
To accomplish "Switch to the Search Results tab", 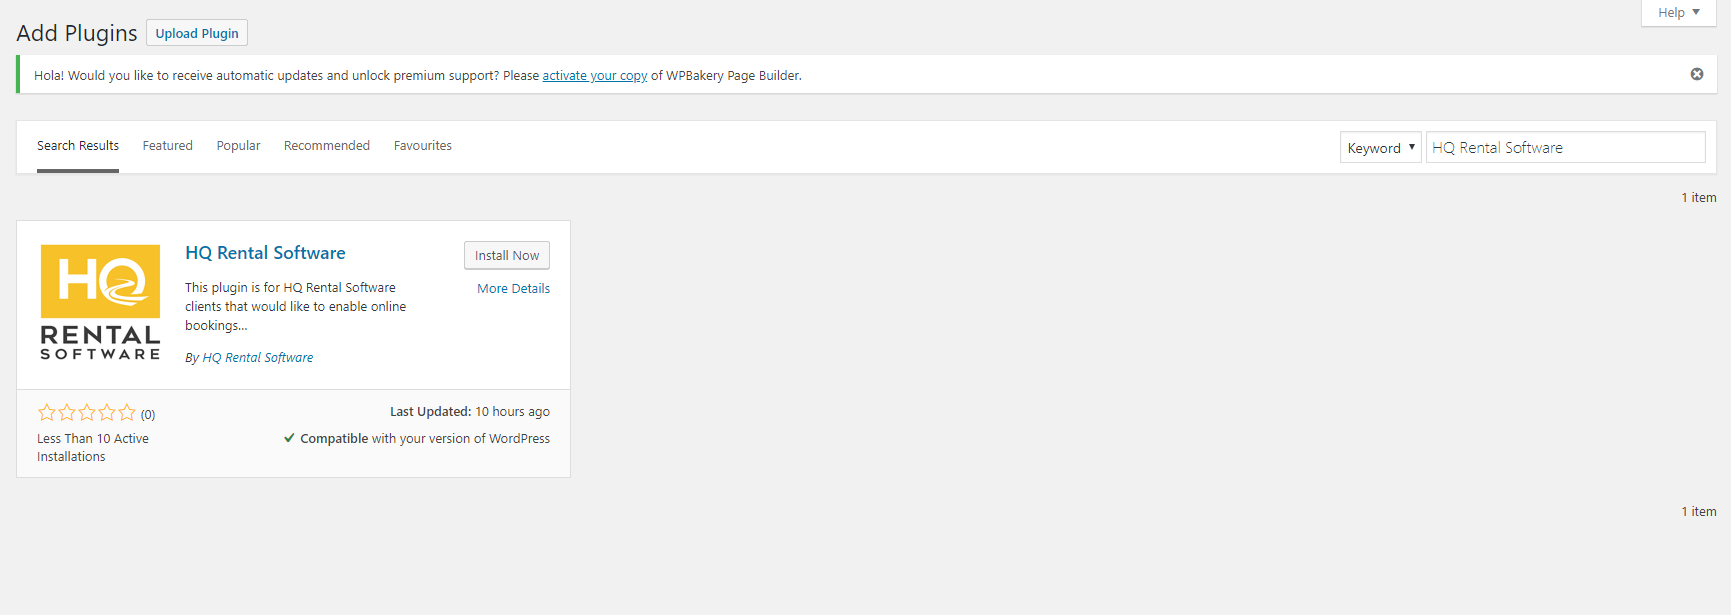I will coord(78,146).
